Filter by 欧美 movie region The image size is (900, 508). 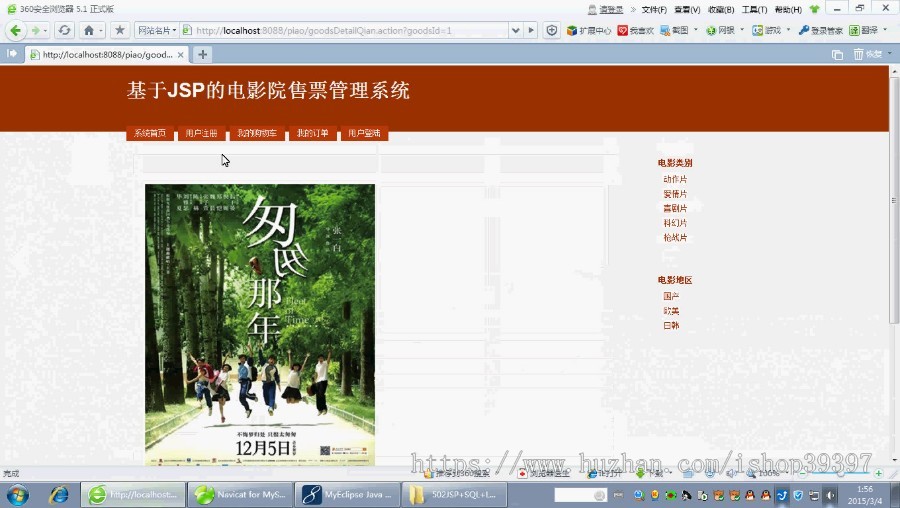pyautogui.click(x=671, y=311)
